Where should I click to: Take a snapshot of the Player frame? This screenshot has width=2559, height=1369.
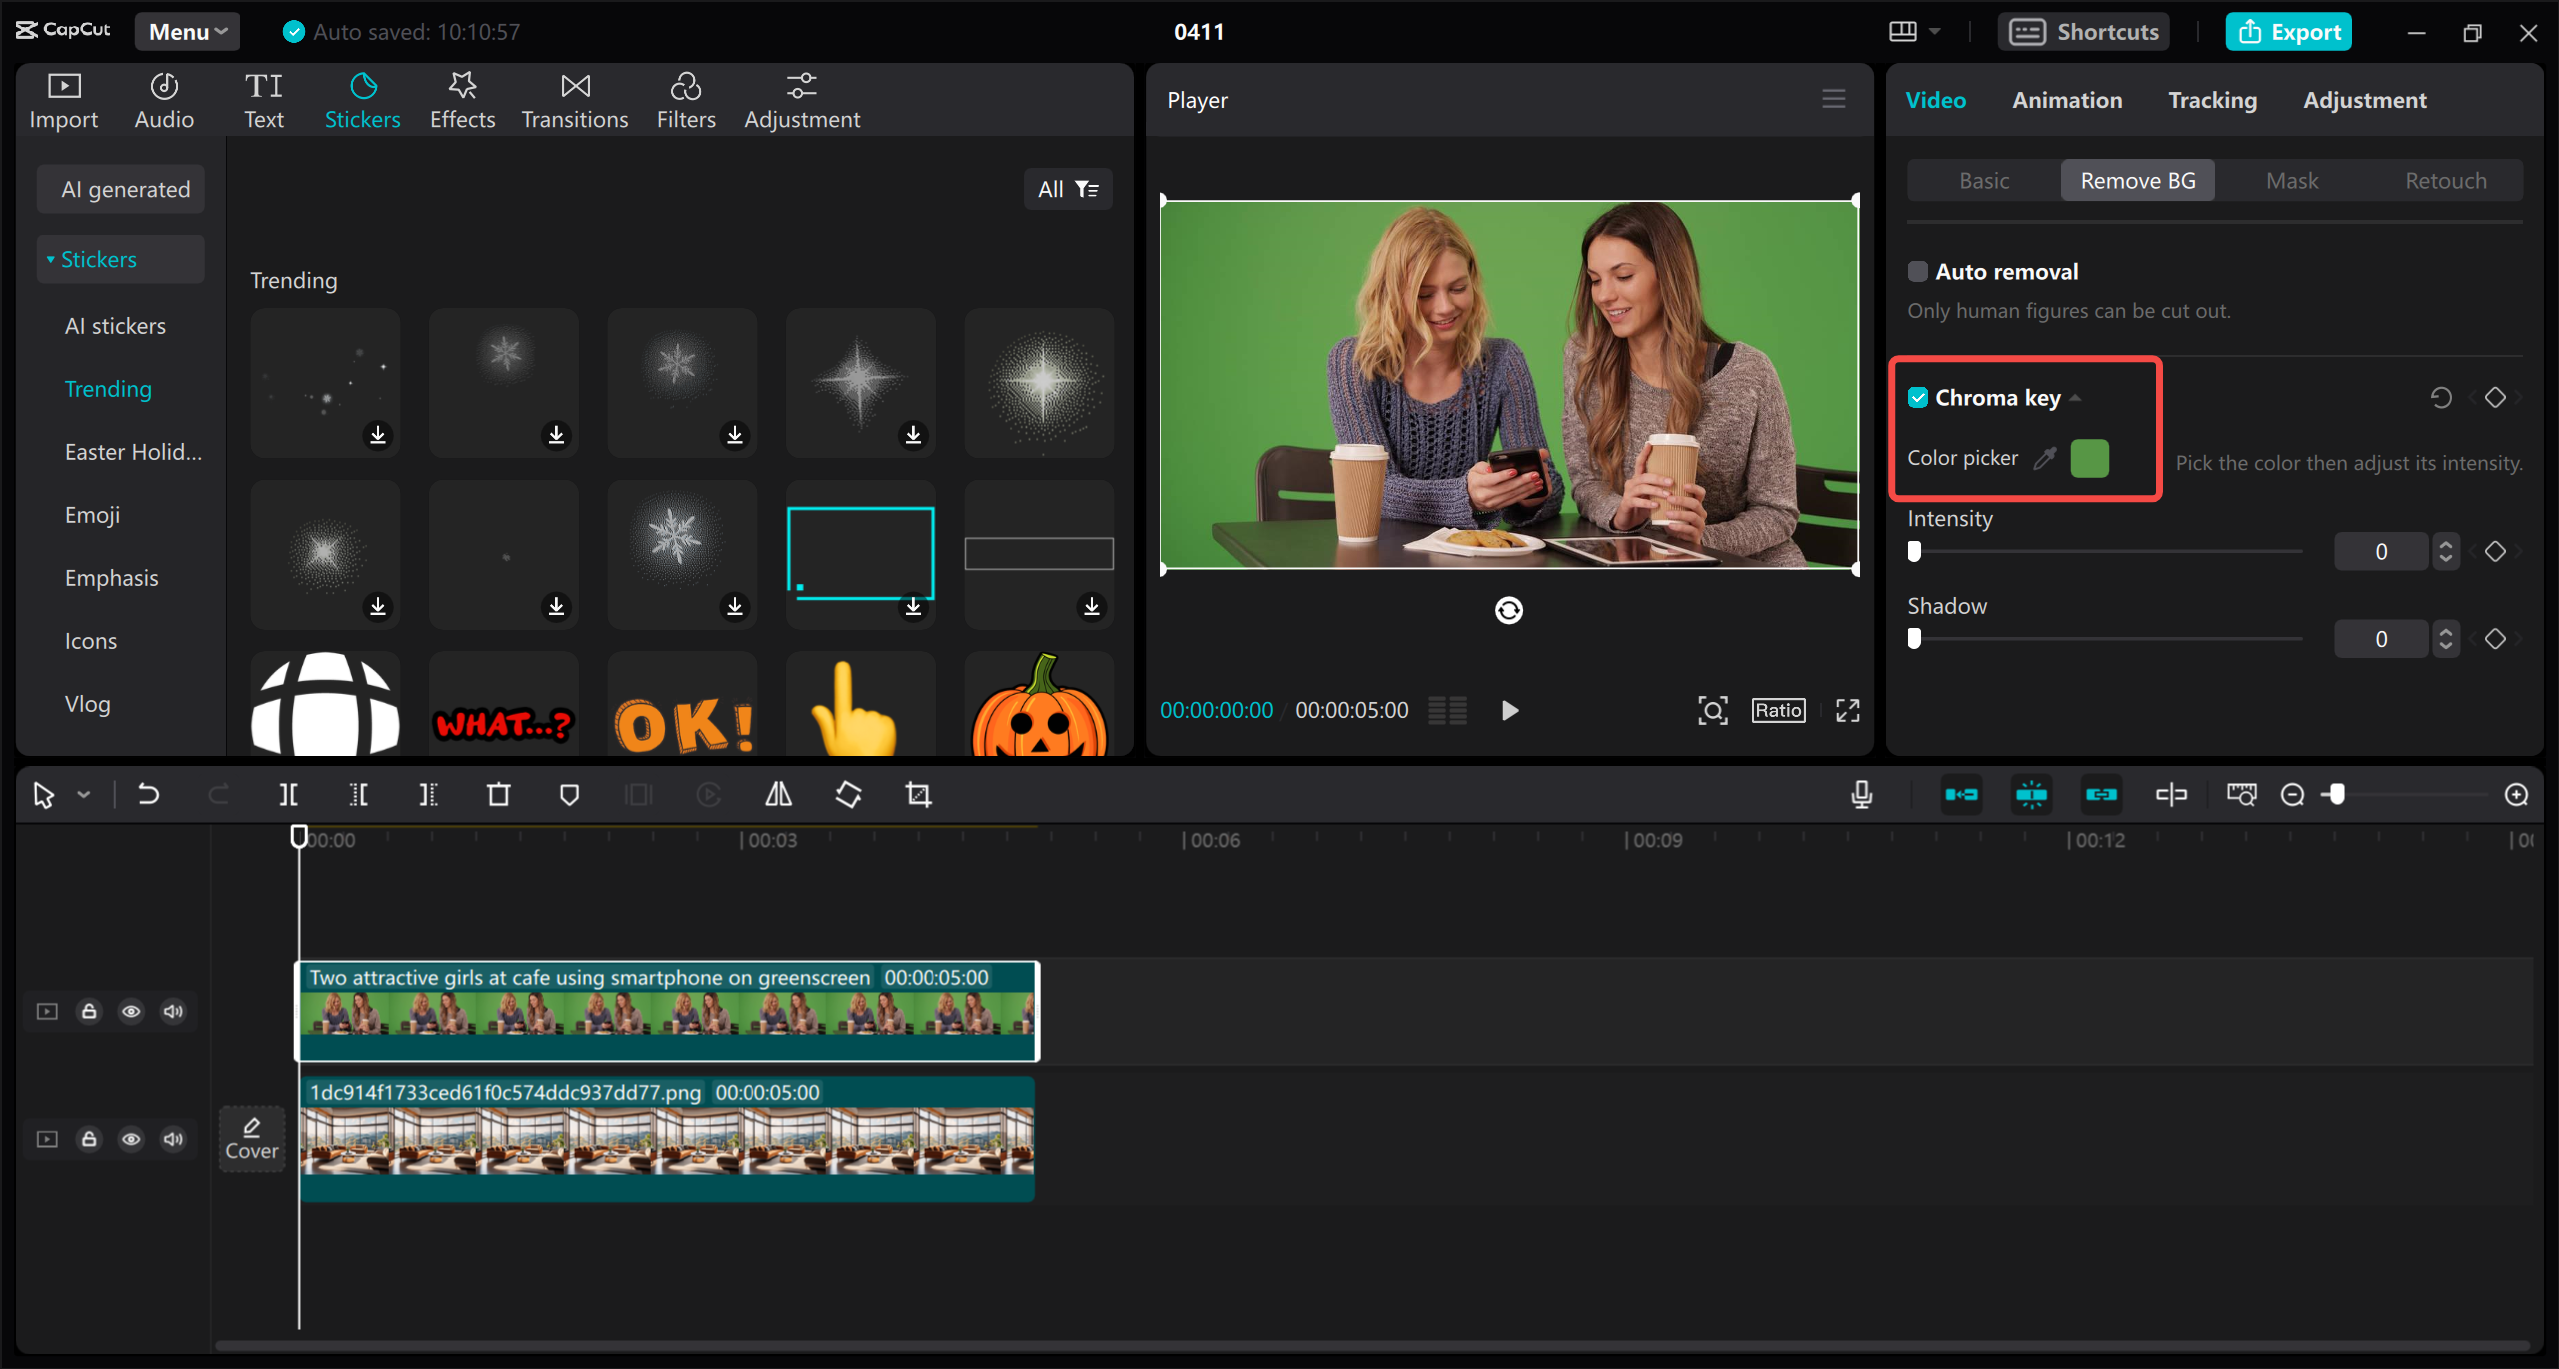(1712, 710)
